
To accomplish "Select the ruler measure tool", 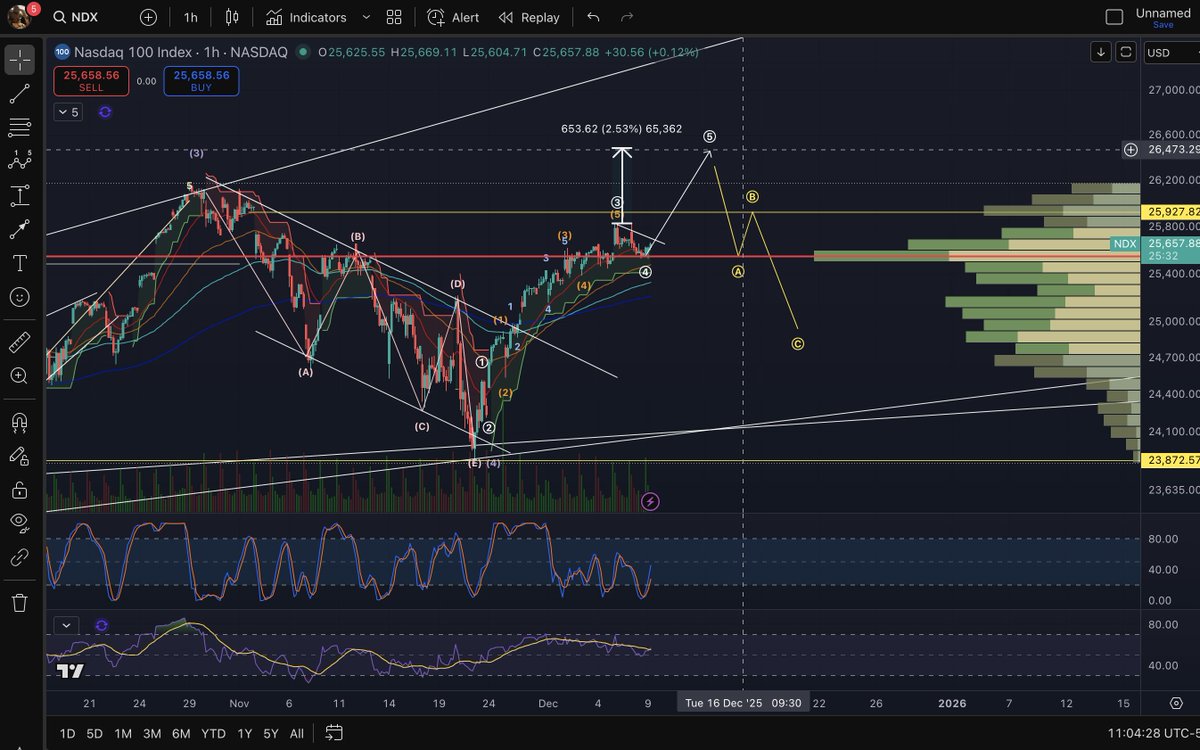I will [19, 342].
